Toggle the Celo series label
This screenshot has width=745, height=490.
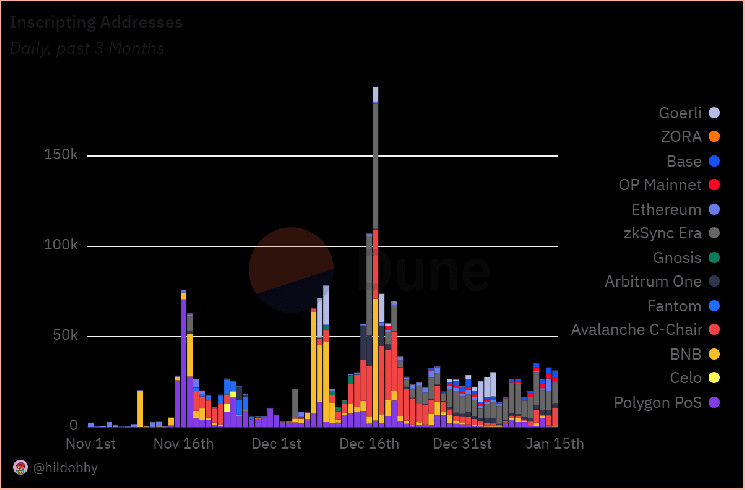click(x=686, y=378)
